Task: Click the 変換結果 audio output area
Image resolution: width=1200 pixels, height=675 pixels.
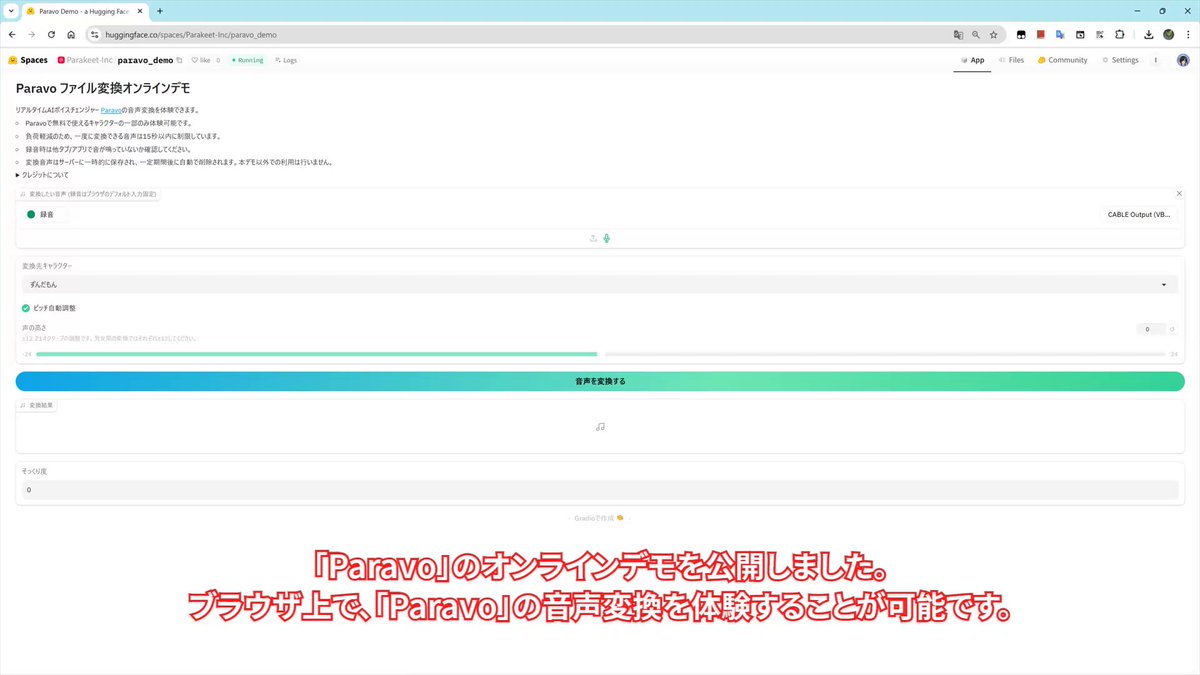Action: [600, 426]
